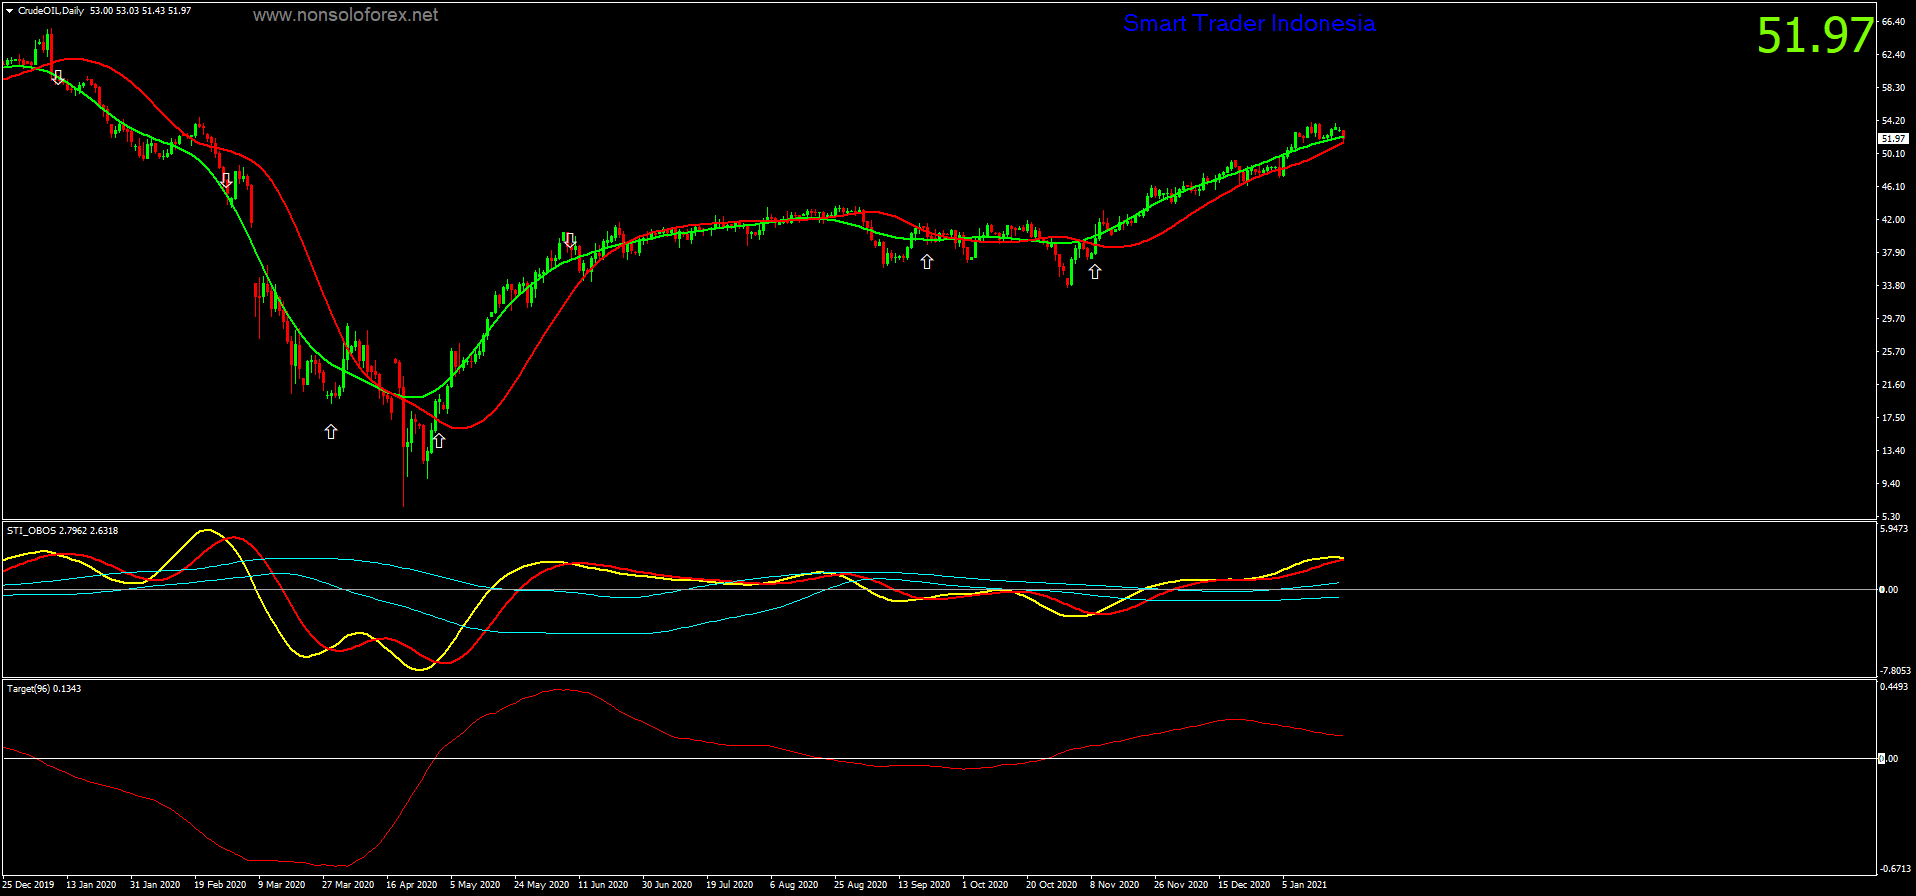Click the Target(96) 0.1343 indicator label
This screenshot has height=896, width=1916.
(x=44, y=688)
